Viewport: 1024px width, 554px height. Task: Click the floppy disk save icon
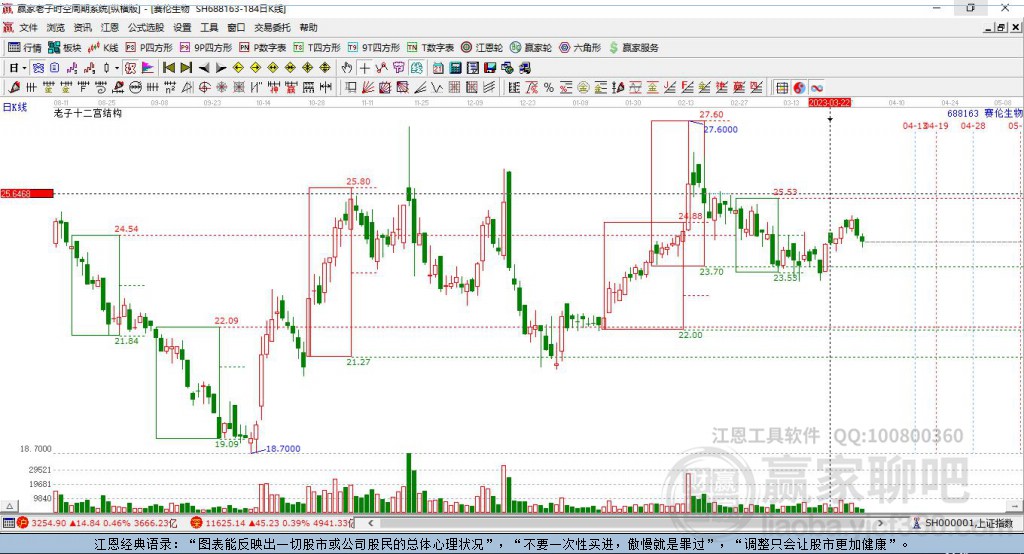point(490,68)
